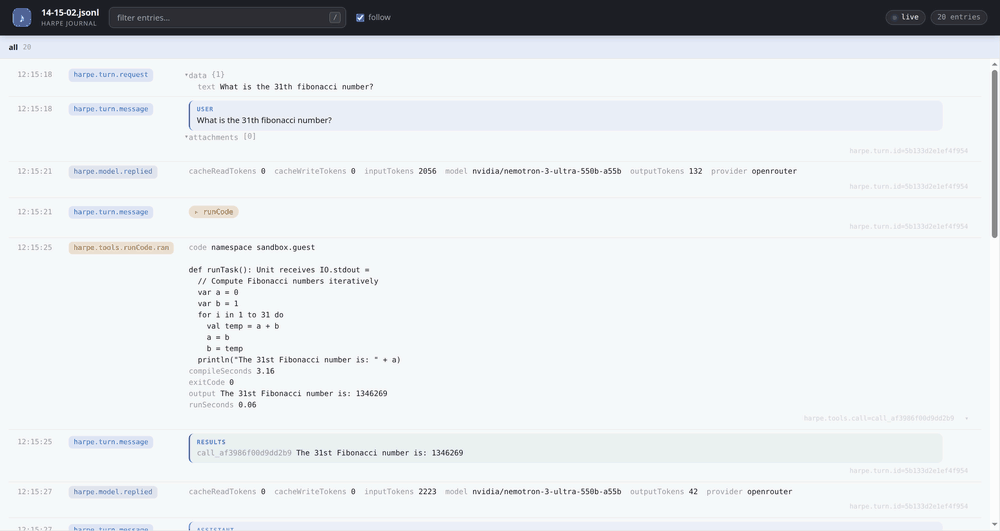Click the 'def runTask()' code line
This screenshot has width=1000, height=531.
pos(279,270)
